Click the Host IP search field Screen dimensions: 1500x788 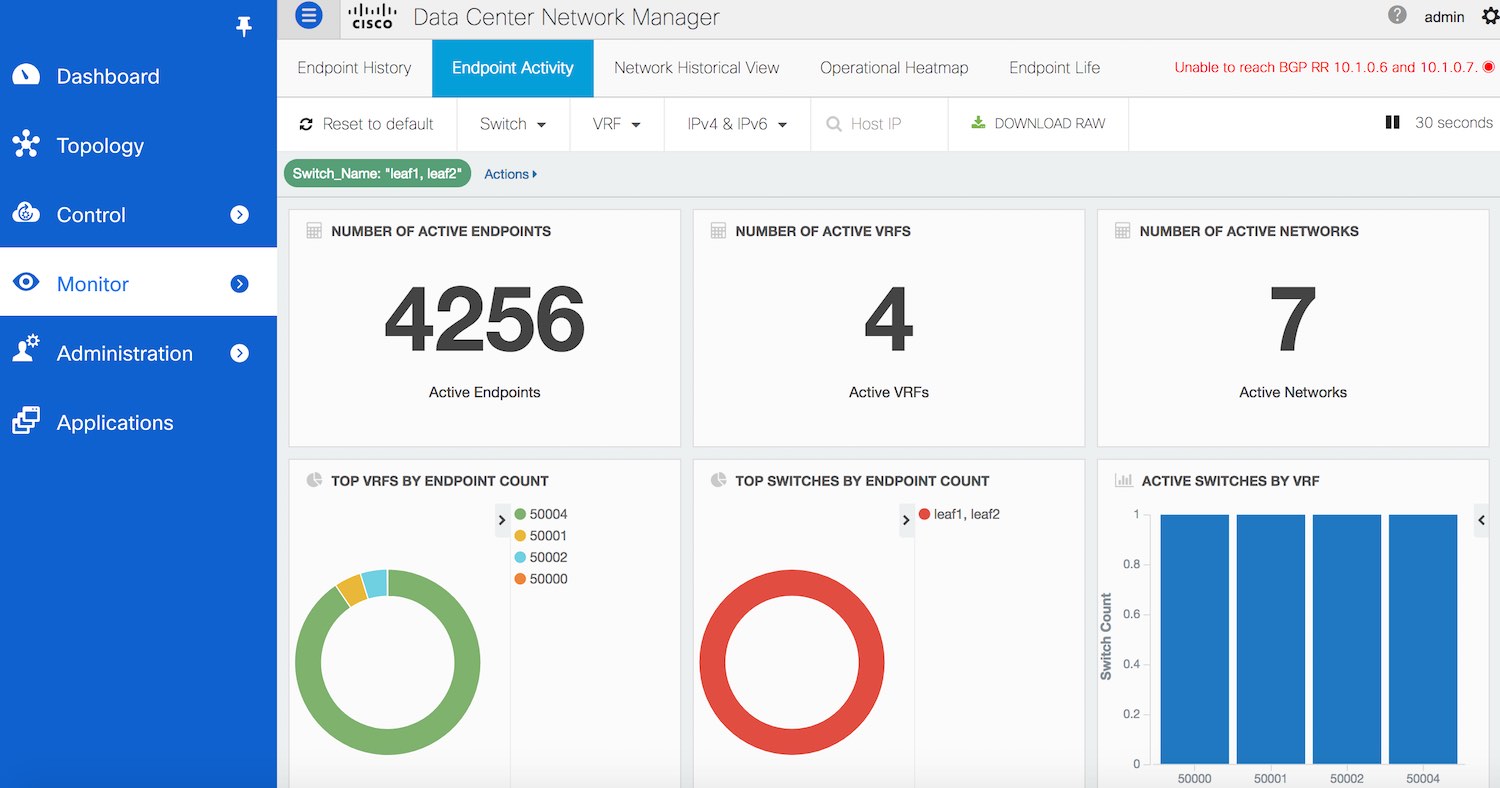(x=876, y=124)
